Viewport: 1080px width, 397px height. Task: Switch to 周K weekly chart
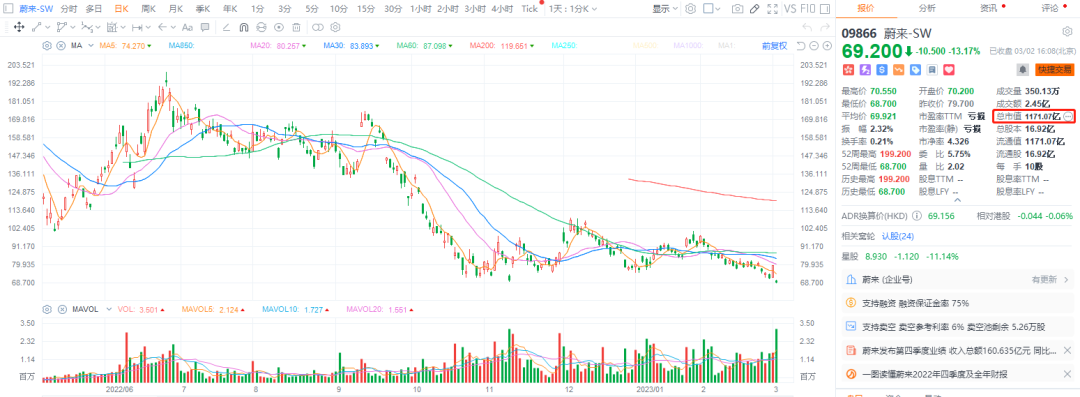click(149, 9)
